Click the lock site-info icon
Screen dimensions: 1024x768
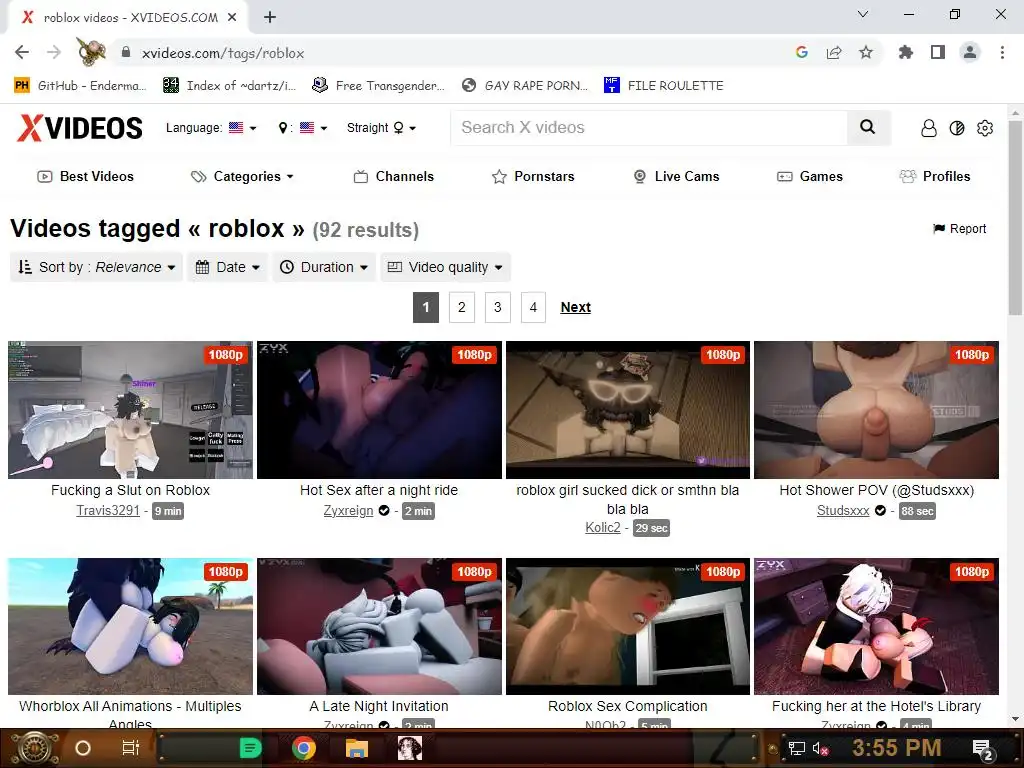126,52
